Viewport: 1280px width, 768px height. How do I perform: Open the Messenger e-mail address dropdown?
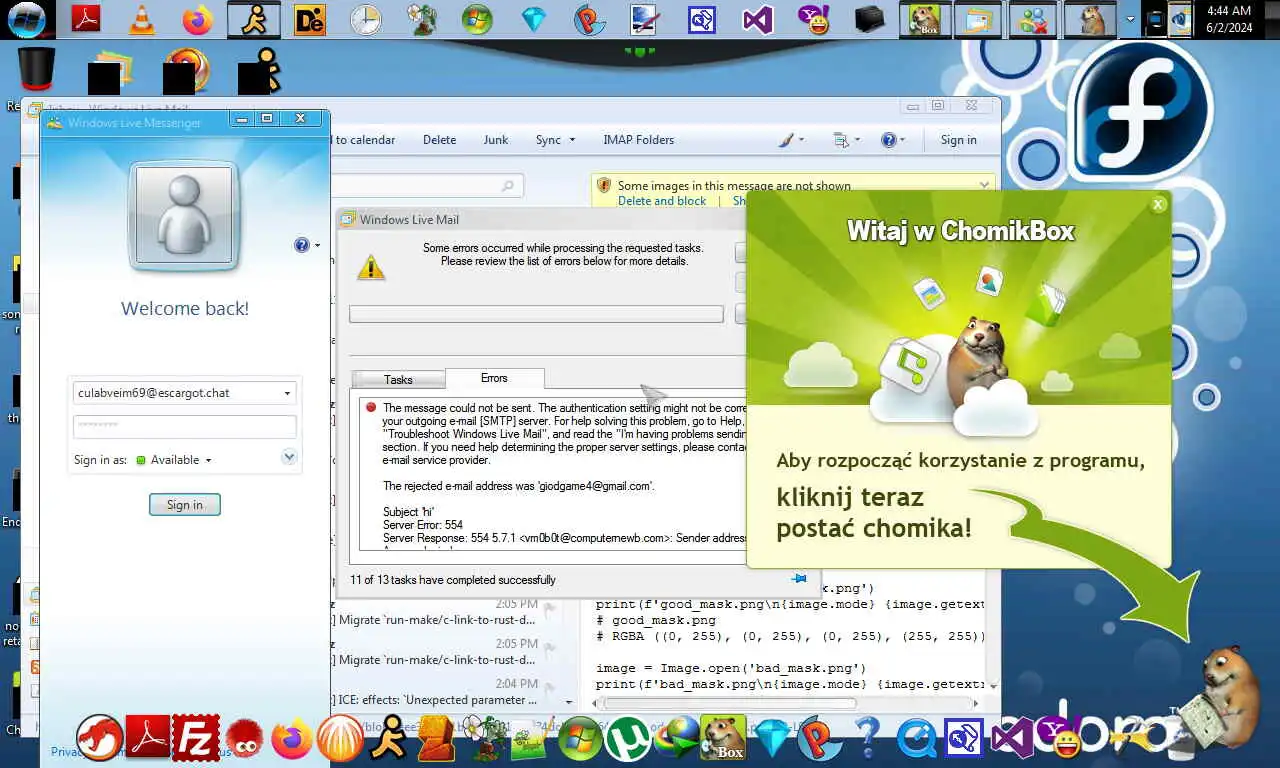287,393
